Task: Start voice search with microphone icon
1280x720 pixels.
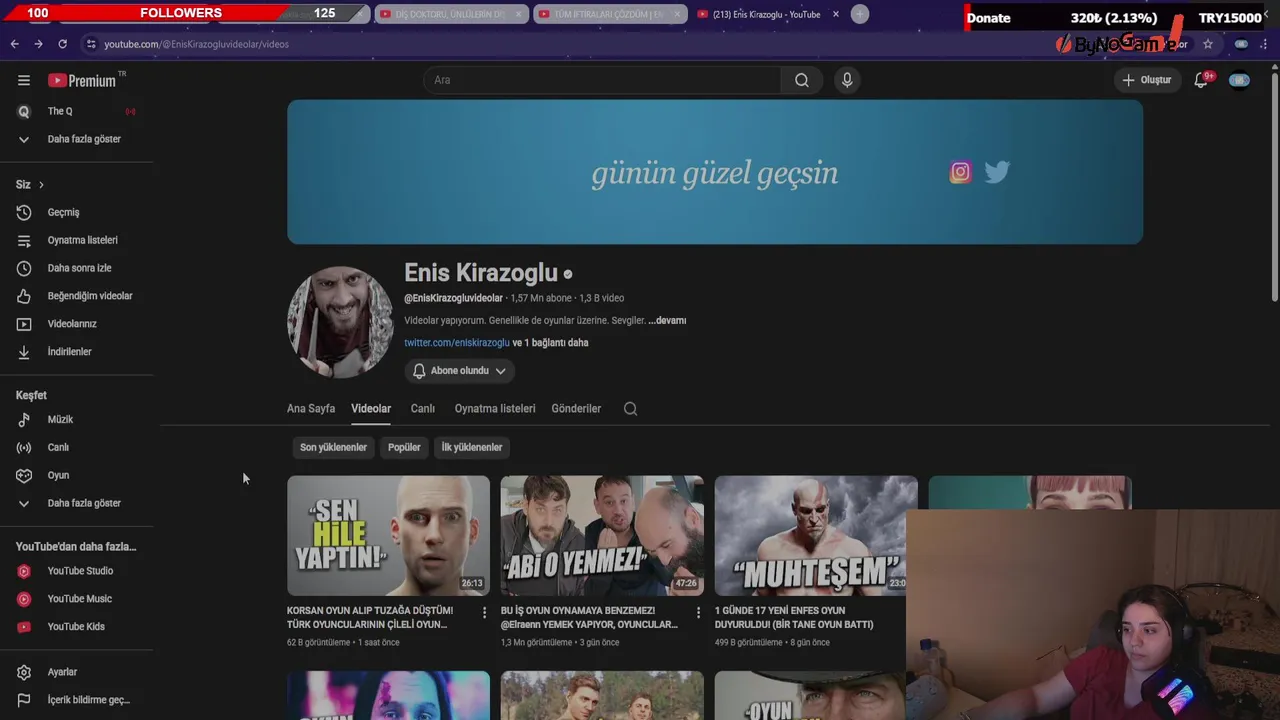Action: [847, 80]
